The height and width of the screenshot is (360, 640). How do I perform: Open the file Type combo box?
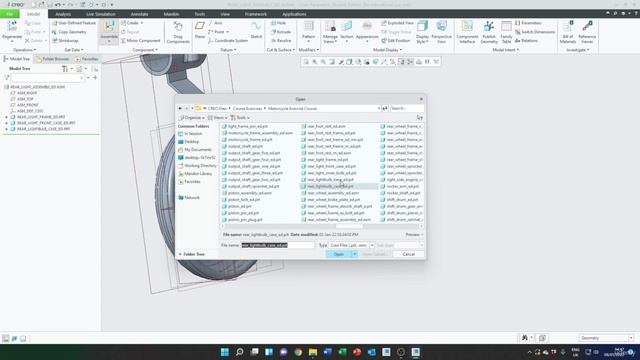click(x=351, y=245)
